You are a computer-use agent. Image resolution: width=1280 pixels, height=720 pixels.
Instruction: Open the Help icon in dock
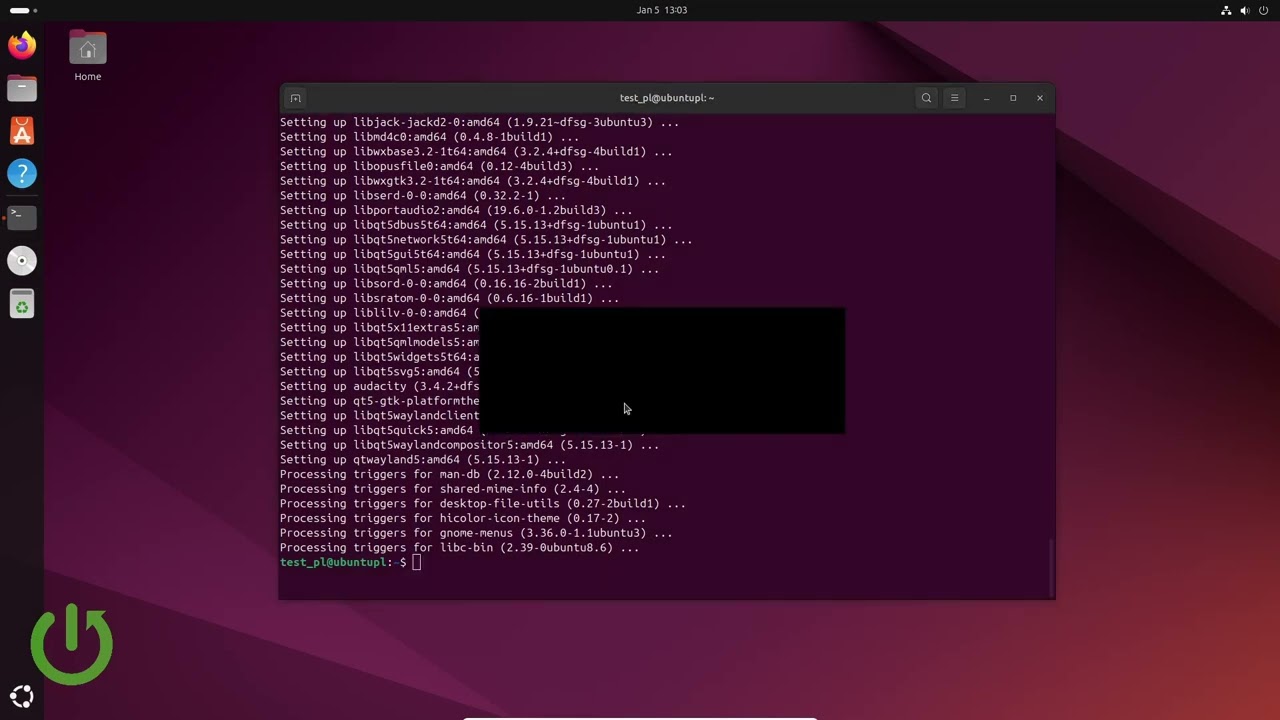click(22, 174)
